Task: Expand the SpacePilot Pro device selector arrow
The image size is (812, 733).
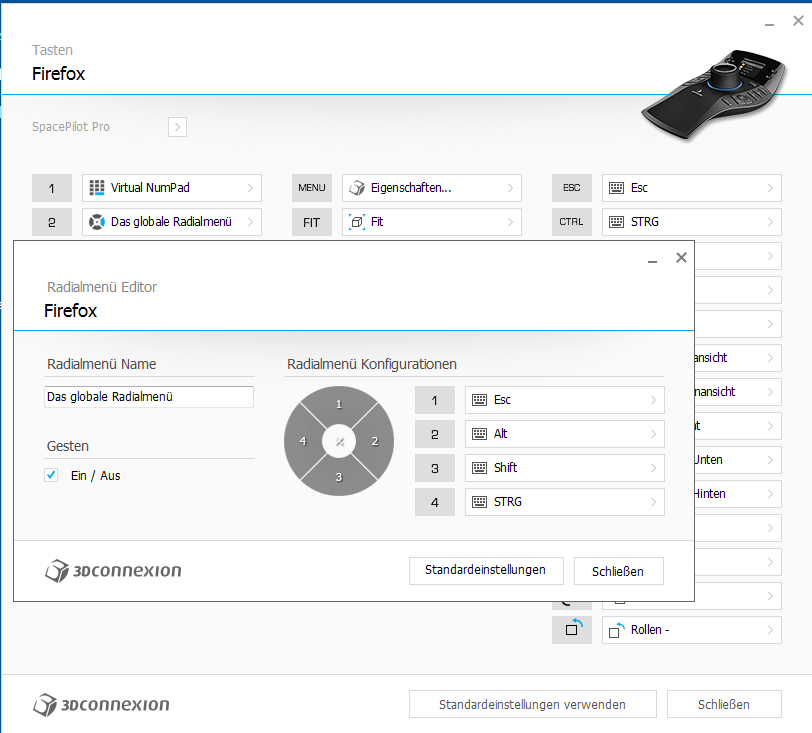Action: pos(177,127)
